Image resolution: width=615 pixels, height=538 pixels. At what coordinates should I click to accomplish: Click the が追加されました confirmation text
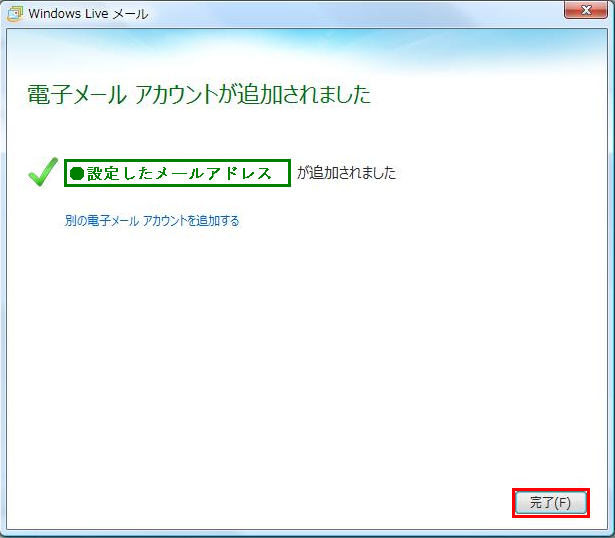click(346, 173)
